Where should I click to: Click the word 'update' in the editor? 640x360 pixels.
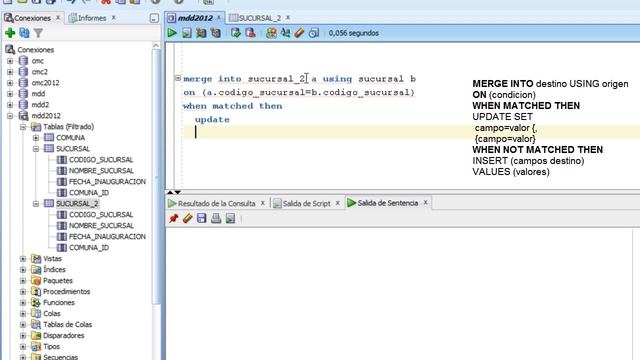click(x=212, y=120)
